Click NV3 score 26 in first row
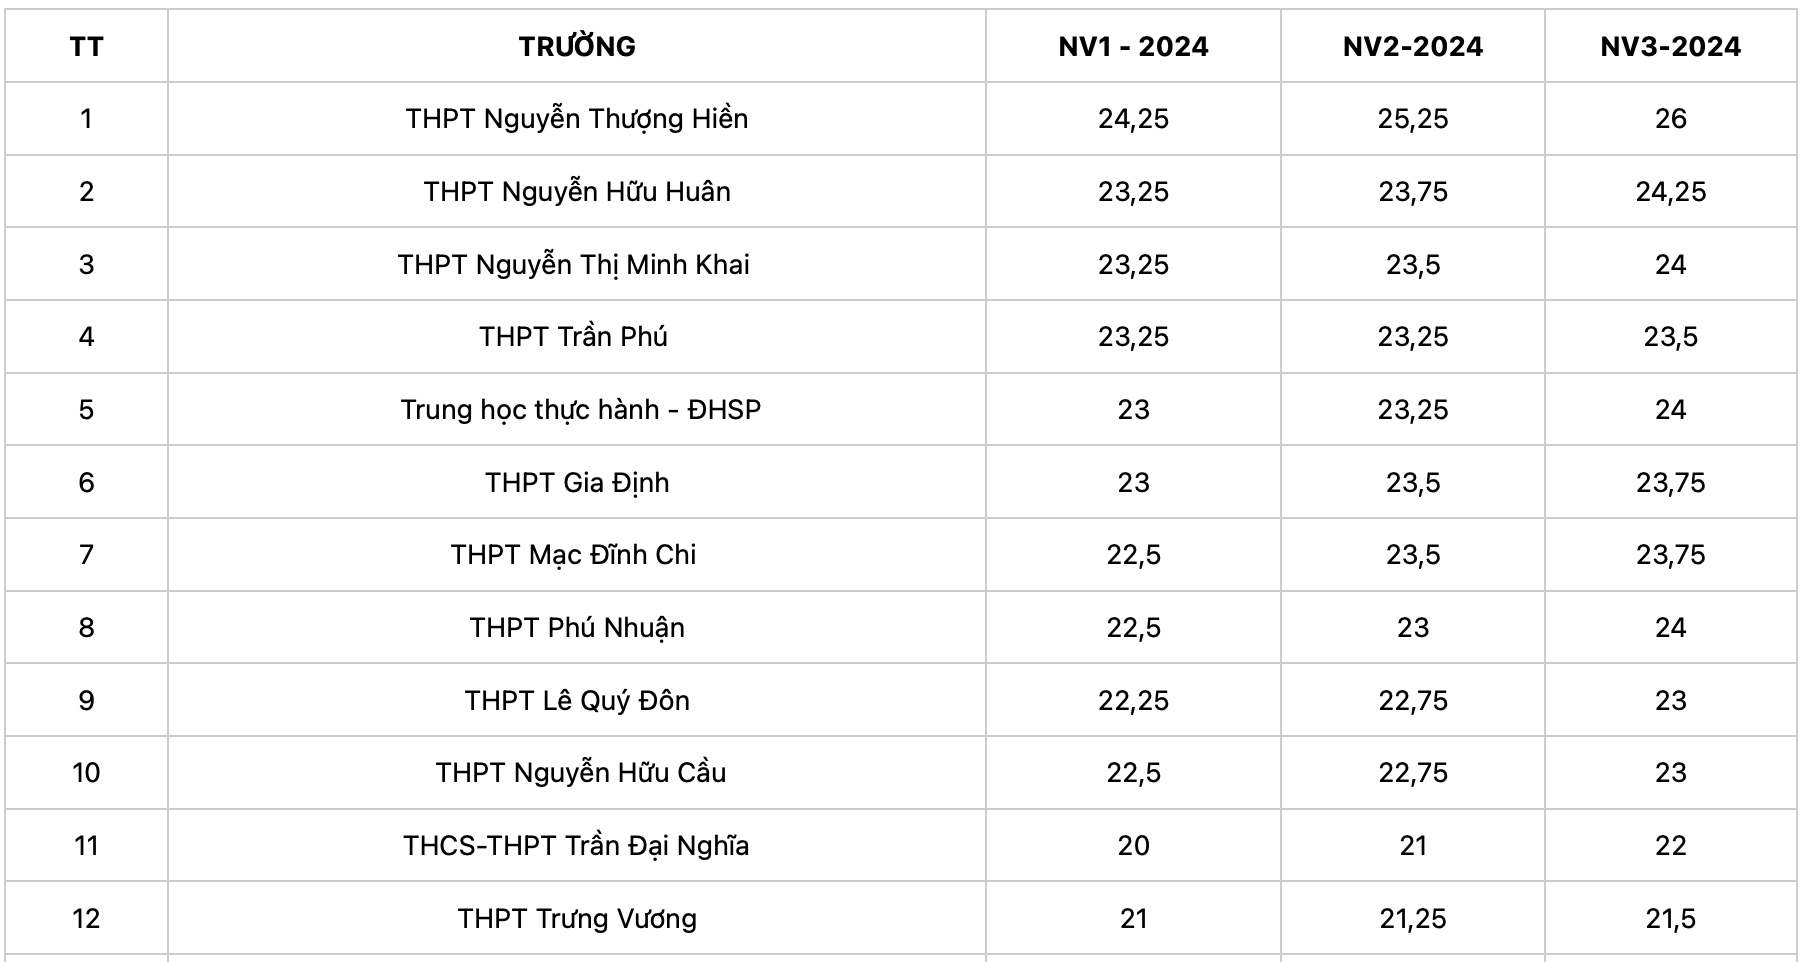The width and height of the screenshot is (1806, 962). pos(1670,119)
